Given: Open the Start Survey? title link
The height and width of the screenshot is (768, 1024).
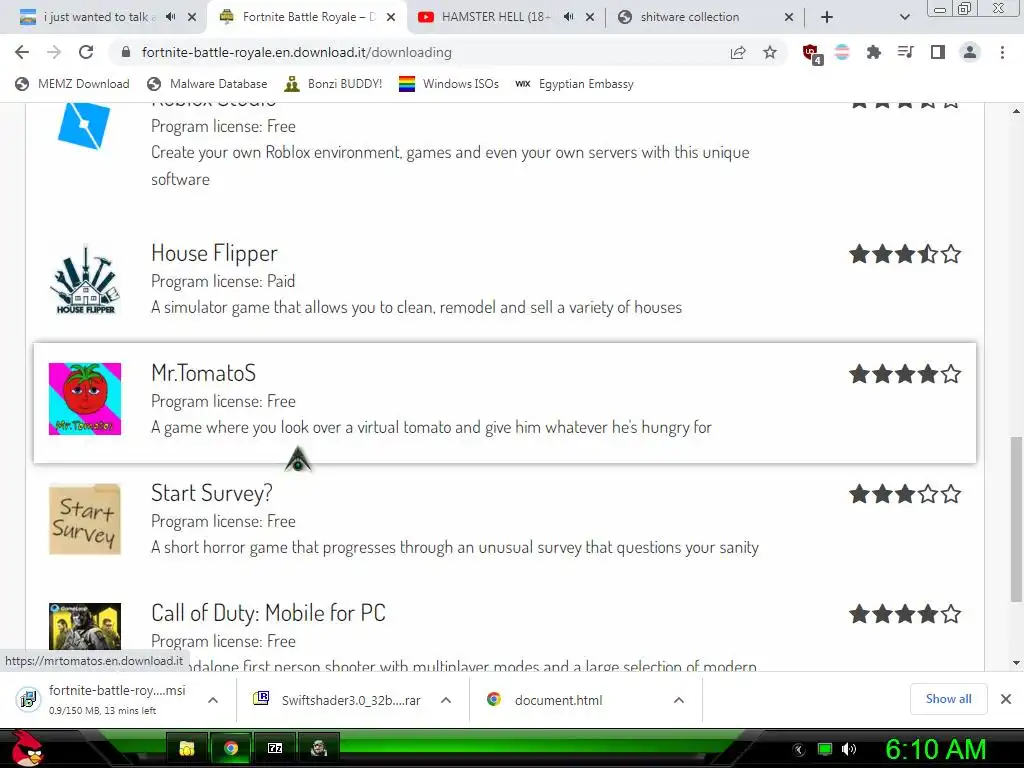Looking at the screenshot, I should (212, 493).
